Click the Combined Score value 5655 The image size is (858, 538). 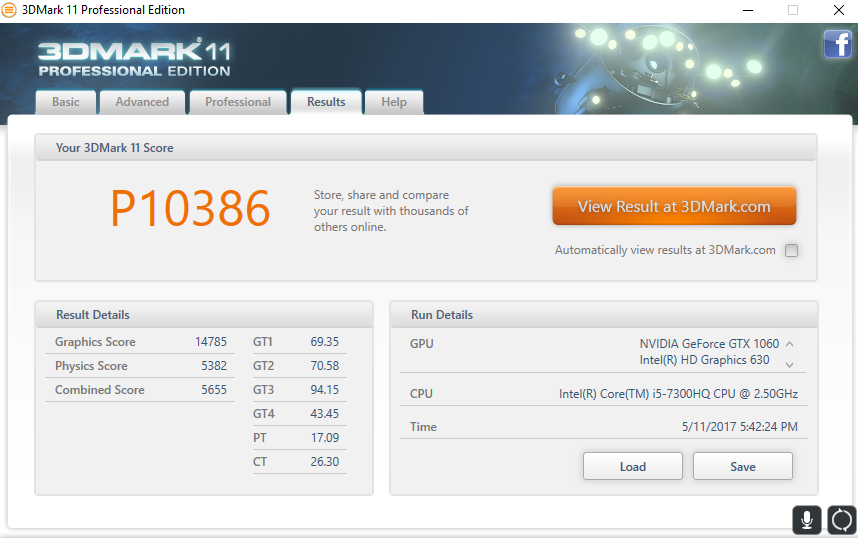(x=214, y=390)
